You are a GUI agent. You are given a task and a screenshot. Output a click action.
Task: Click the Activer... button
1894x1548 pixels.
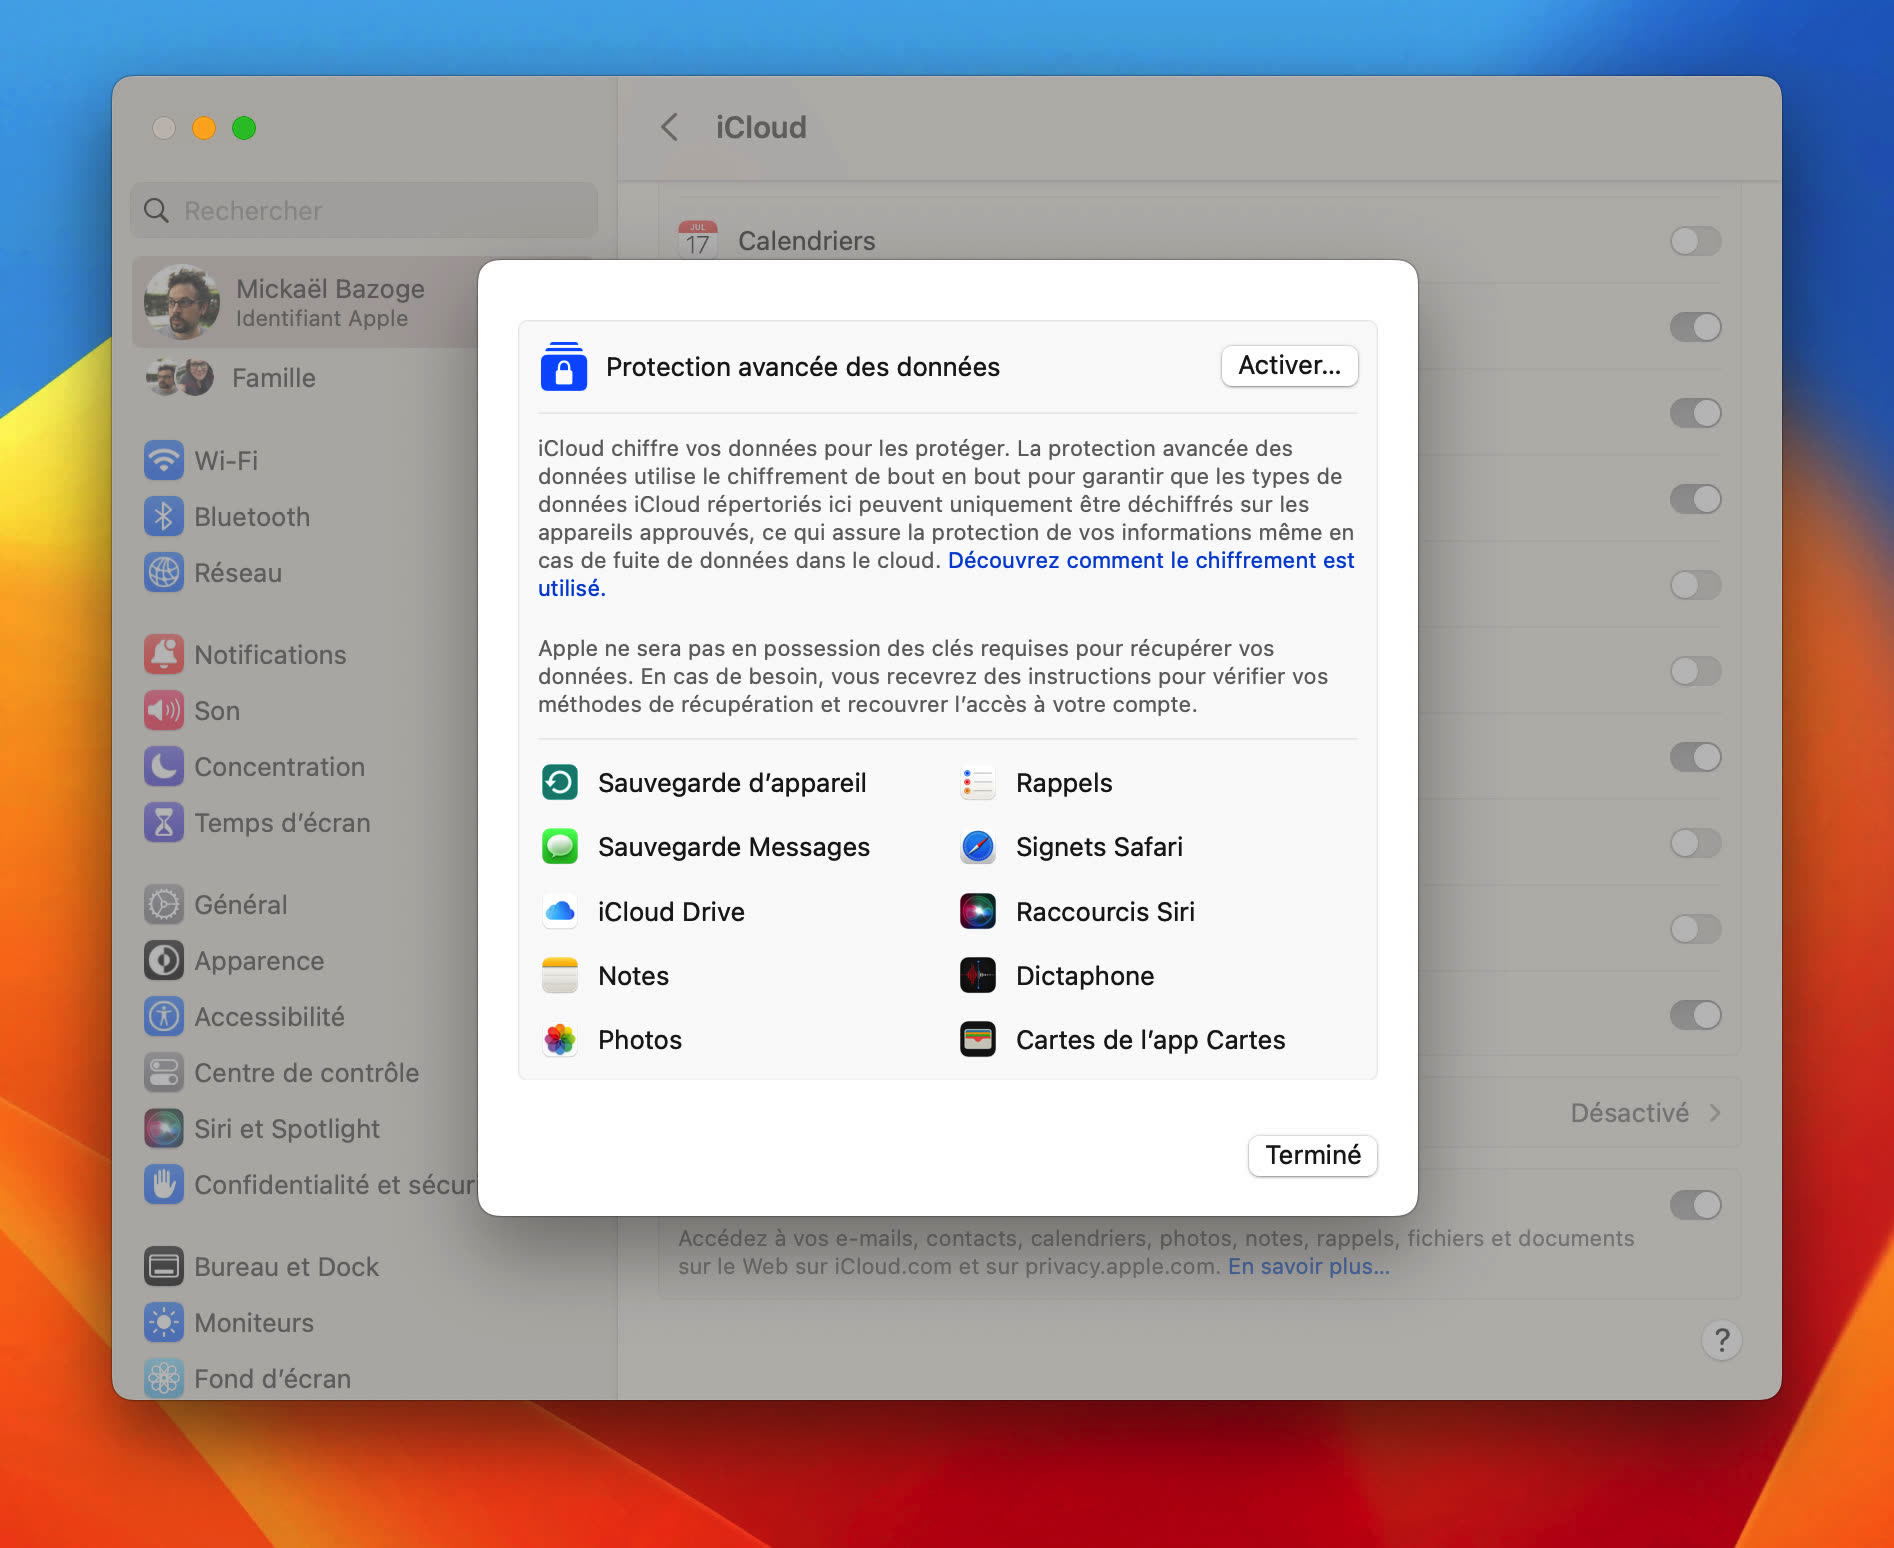1289,365
